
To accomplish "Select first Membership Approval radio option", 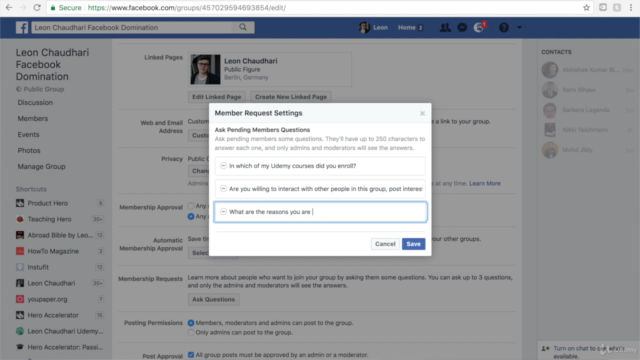I will click(x=191, y=206).
